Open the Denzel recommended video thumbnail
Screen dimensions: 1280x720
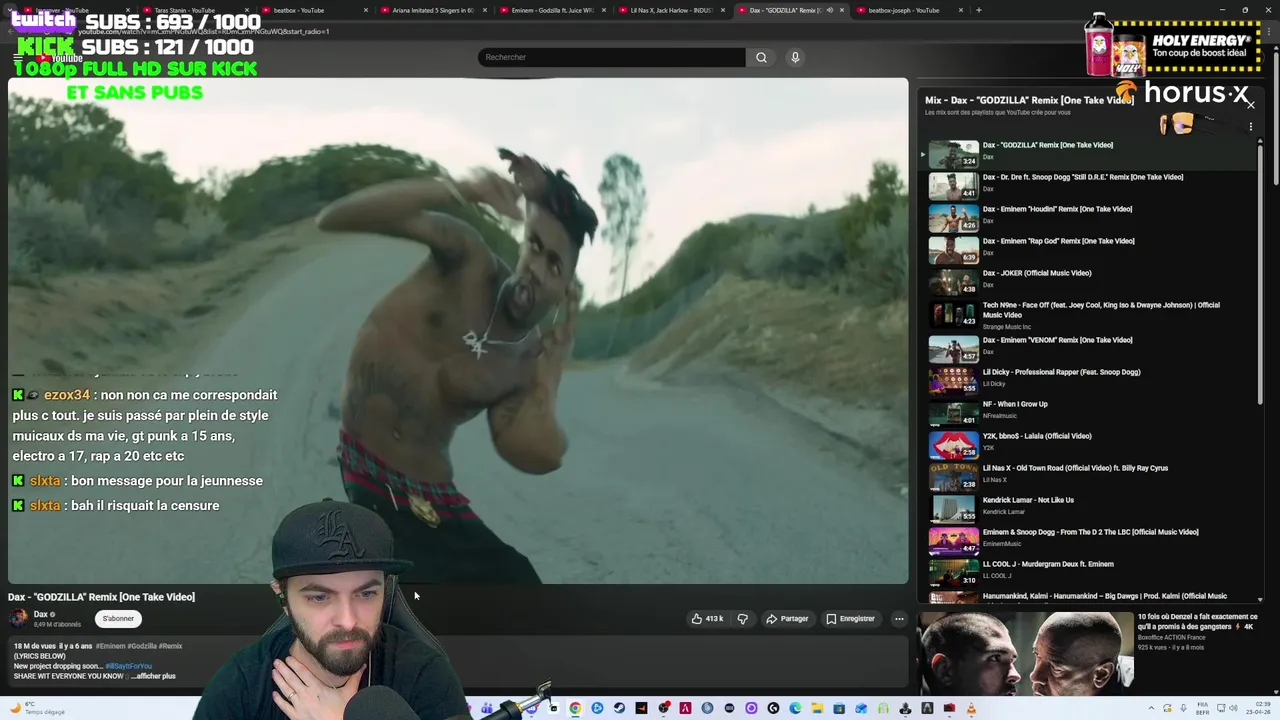tap(1026, 652)
